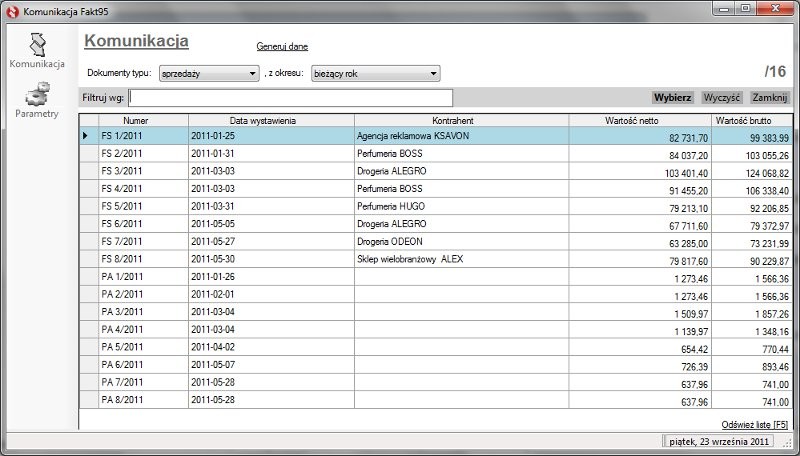Screen dimensions: 800x456
Task: Sort by the Numer column header
Action: (136, 121)
